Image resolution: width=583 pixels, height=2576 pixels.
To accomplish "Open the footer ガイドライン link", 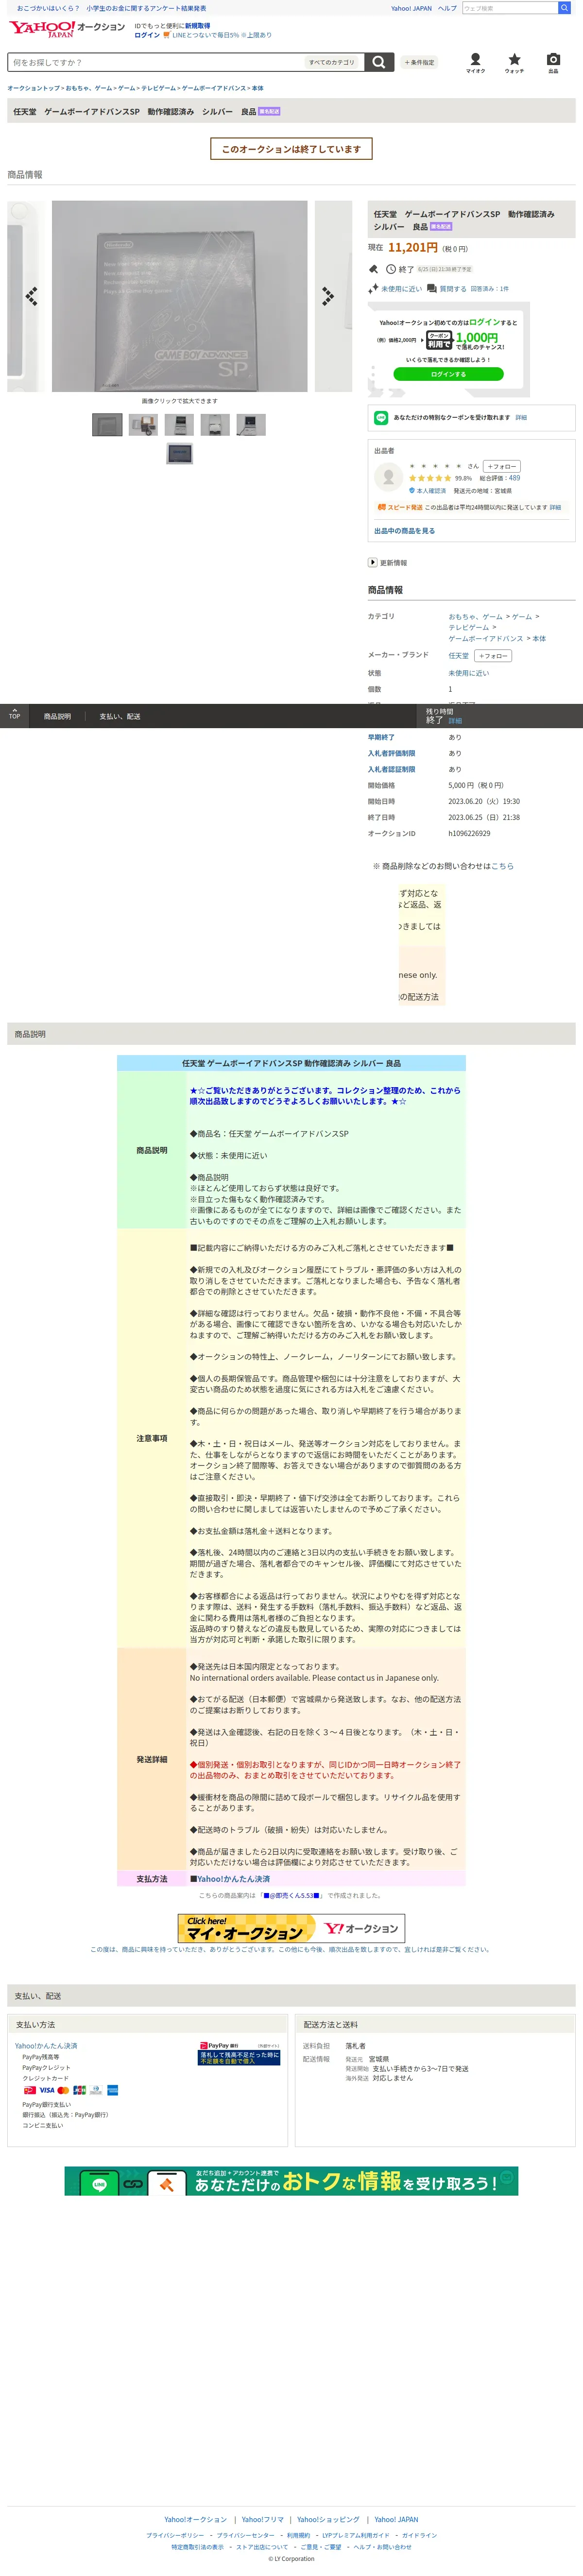I will (419, 2535).
